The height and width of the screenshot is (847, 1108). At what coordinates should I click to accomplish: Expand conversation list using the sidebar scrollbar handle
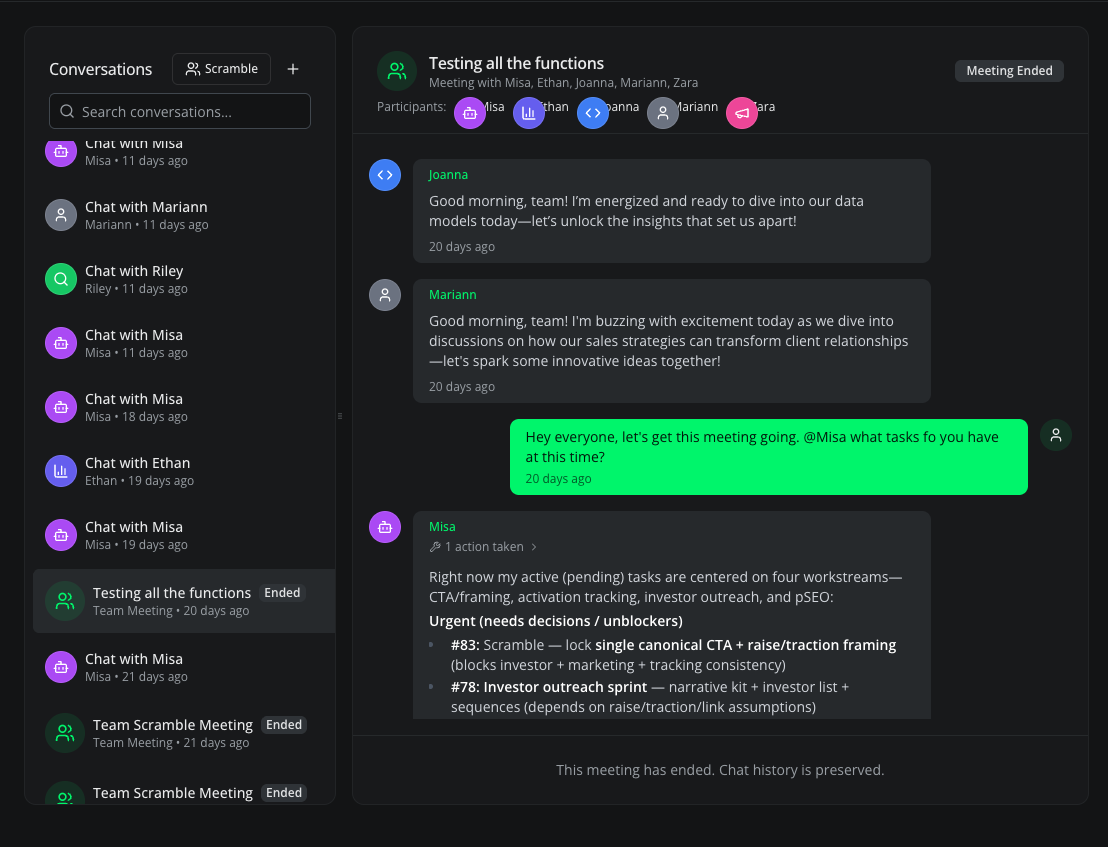[340, 414]
